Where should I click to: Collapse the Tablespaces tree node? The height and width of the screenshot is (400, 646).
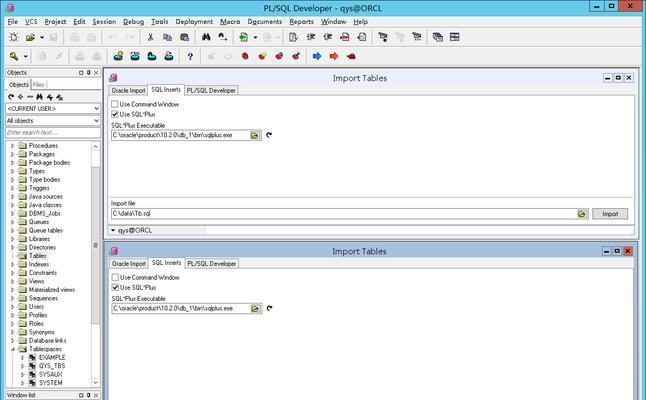(x=12, y=349)
